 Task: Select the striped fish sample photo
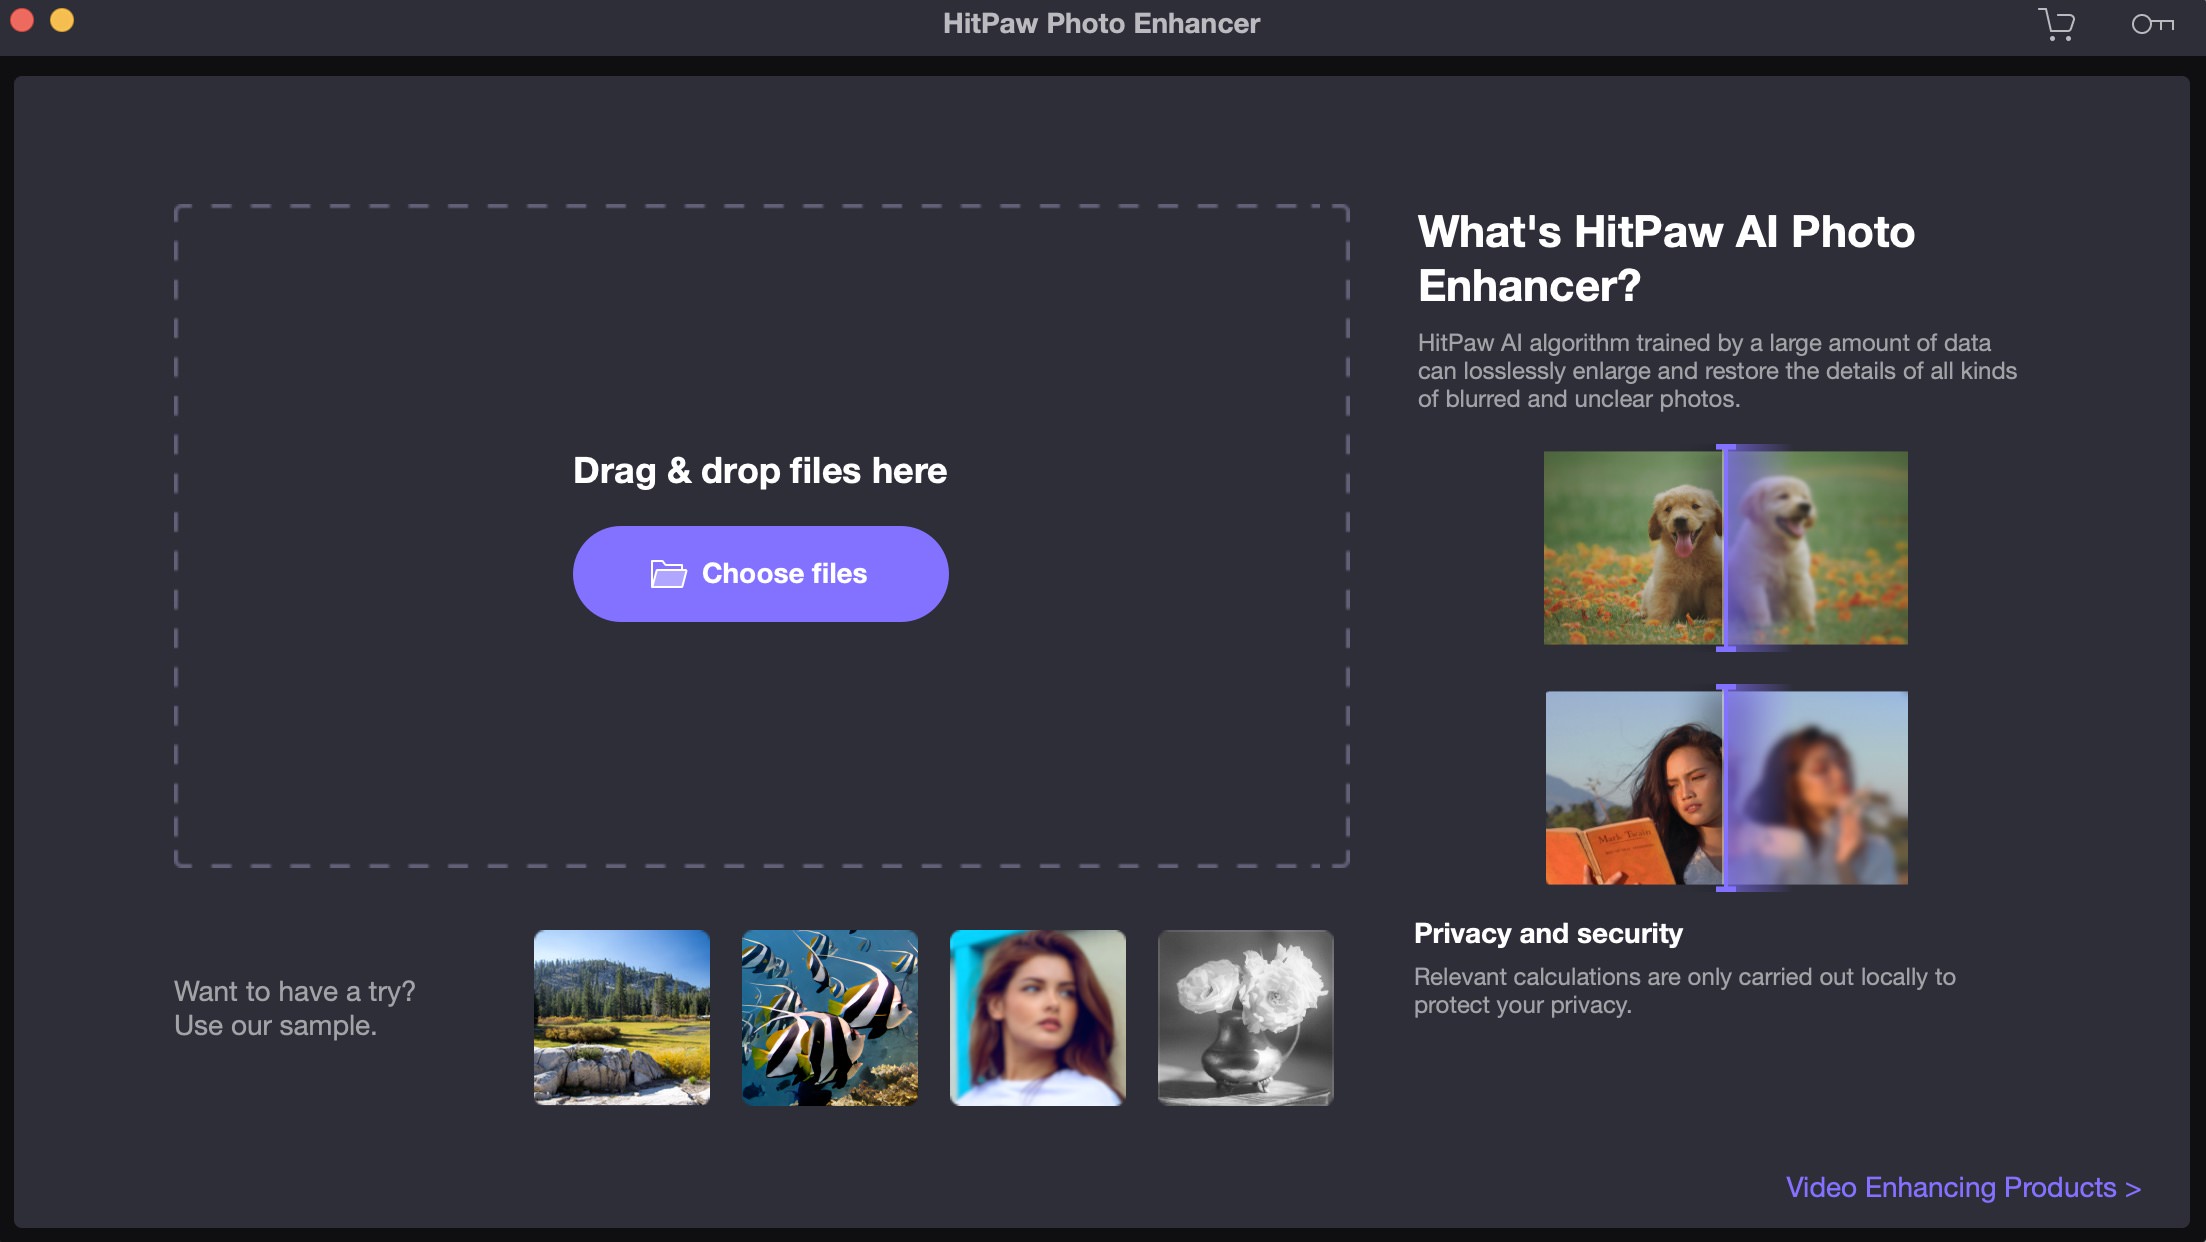(x=830, y=1018)
